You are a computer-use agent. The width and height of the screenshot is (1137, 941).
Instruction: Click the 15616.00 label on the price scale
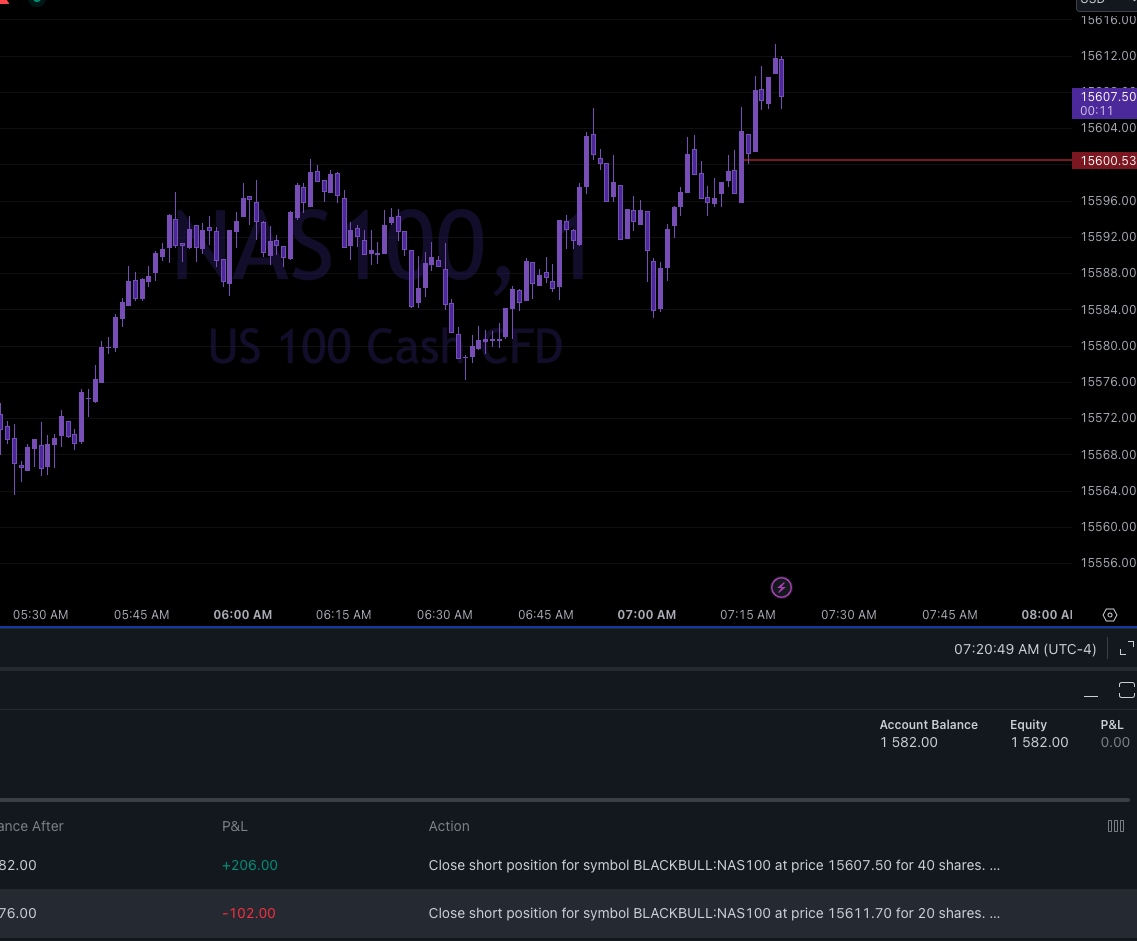[x=1107, y=19]
